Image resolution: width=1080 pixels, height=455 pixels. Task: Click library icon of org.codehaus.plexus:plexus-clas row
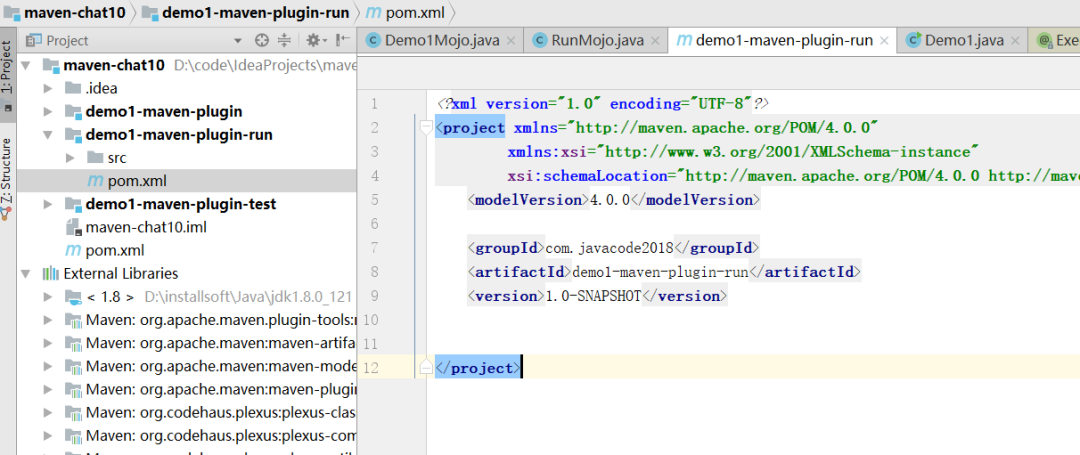pos(73,413)
